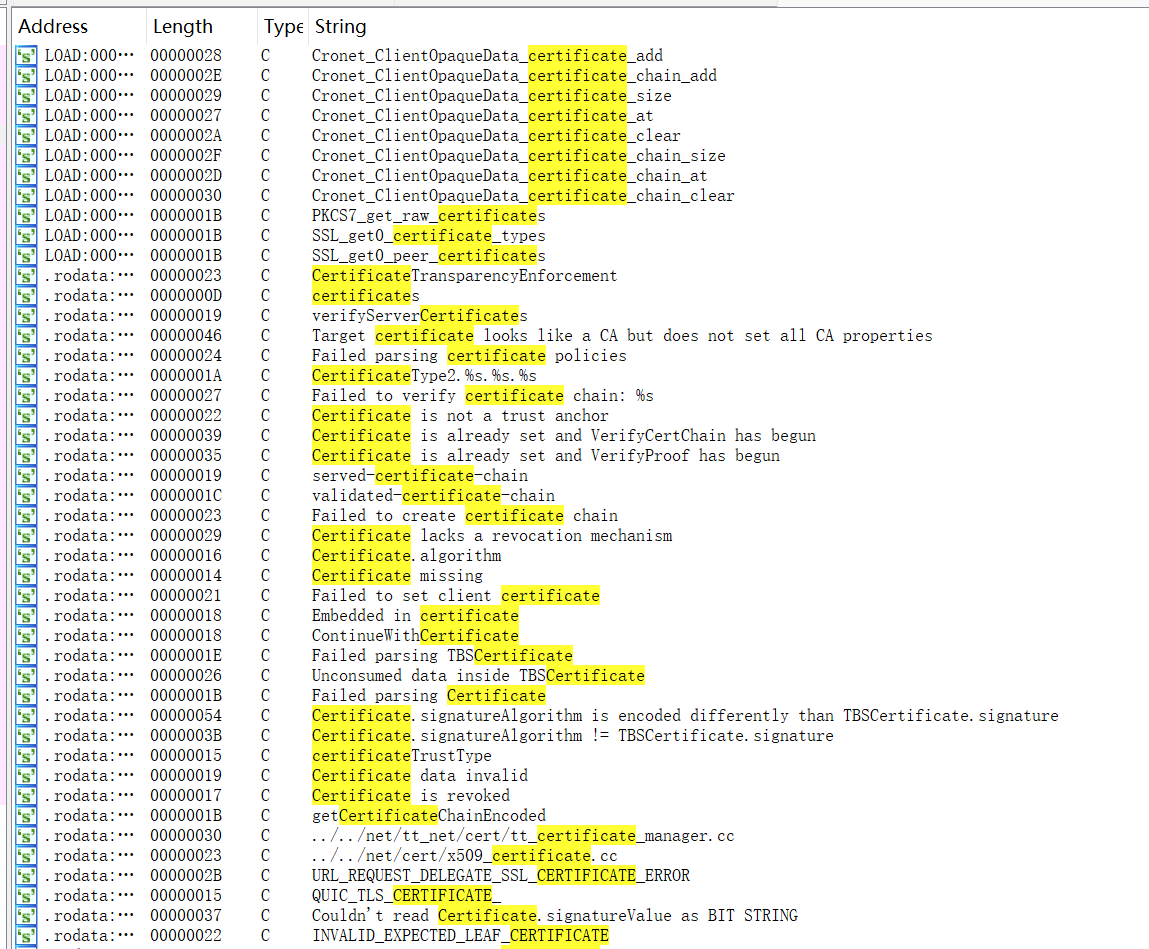Click string icon beside 'Certificate missing' entry
This screenshot has height=949, width=1149.
point(27,576)
